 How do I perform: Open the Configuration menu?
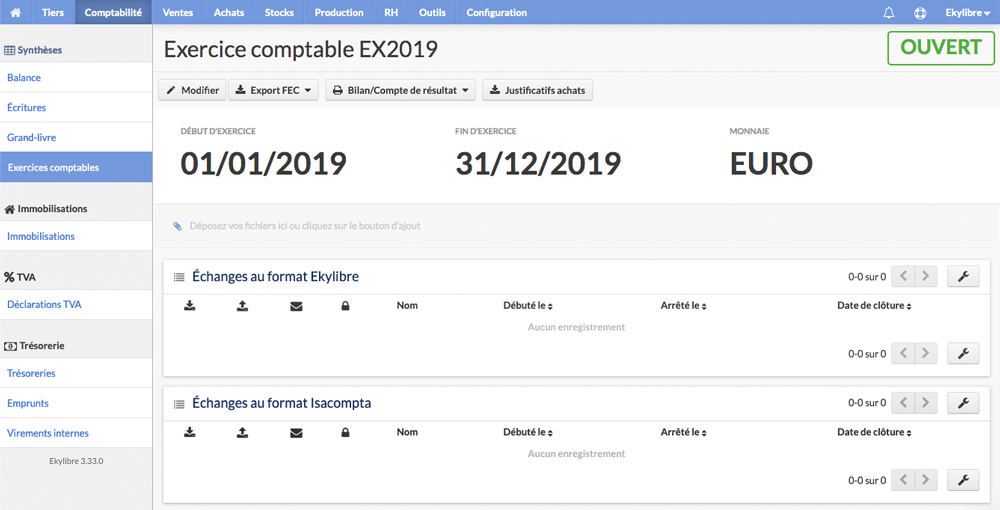point(497,12)
